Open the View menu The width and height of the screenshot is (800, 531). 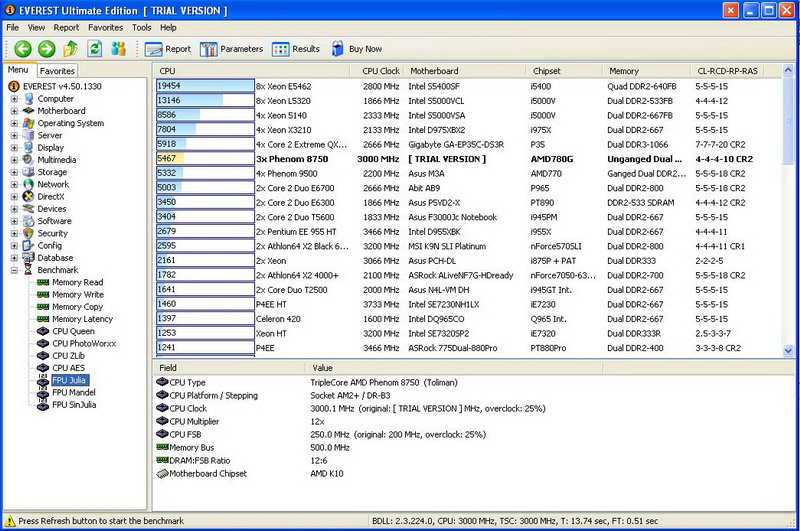point(36,28)
